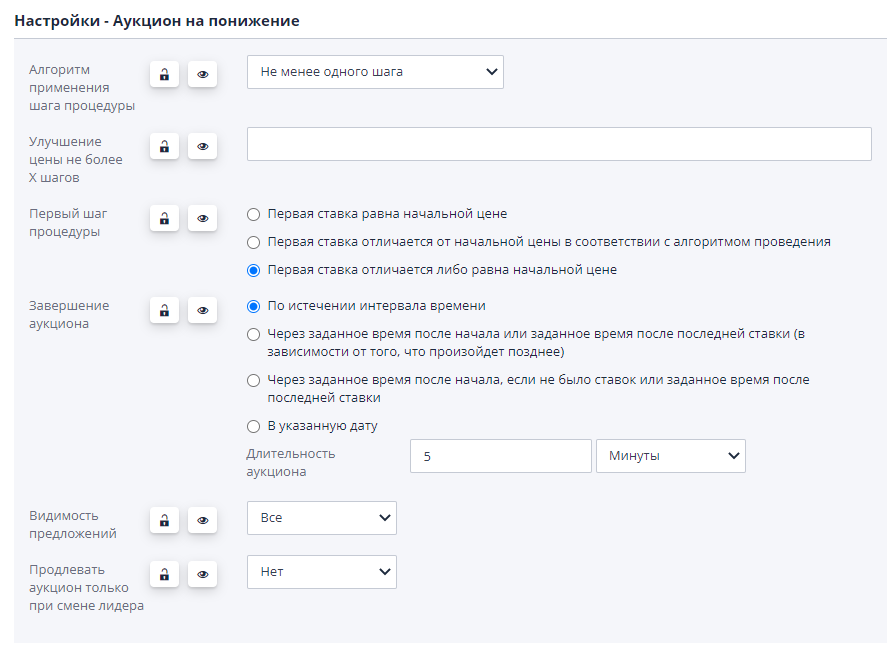The image size is (891, 648).
Task: Expand Видимость предложений dropdown showing Все
Action: tap(321, 518)
